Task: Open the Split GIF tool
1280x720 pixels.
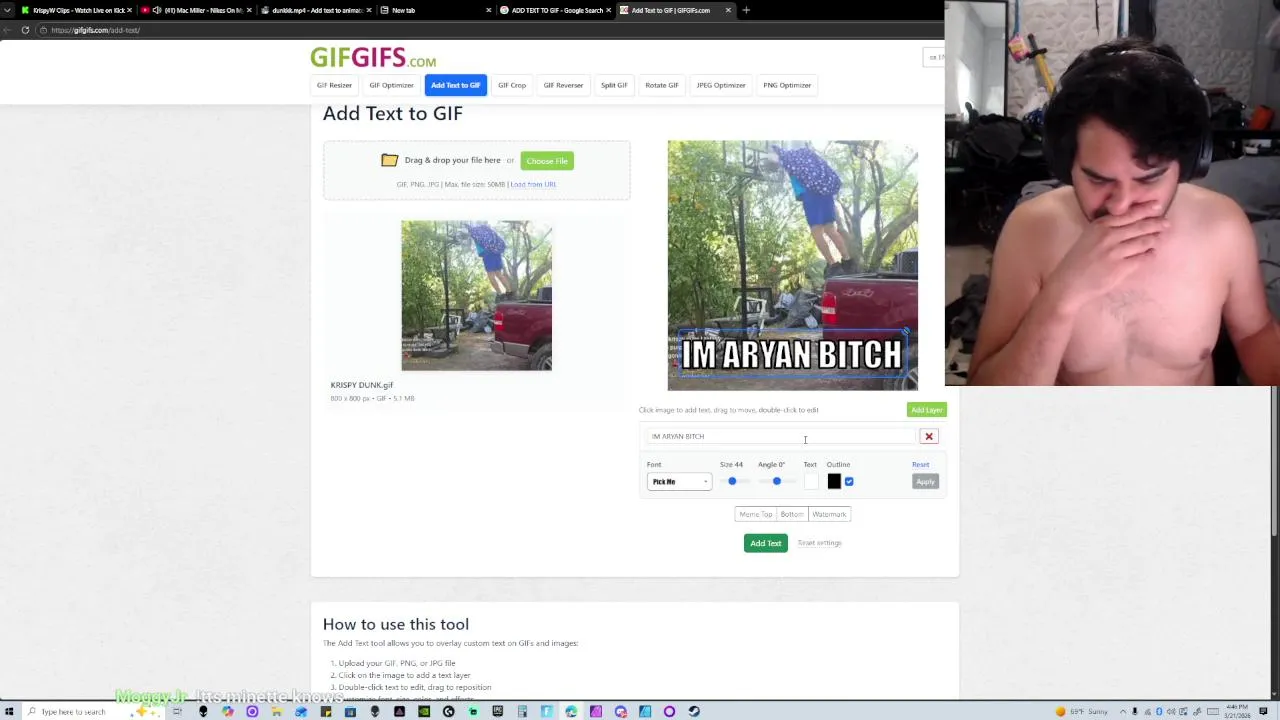Action: tap(614, 85)
